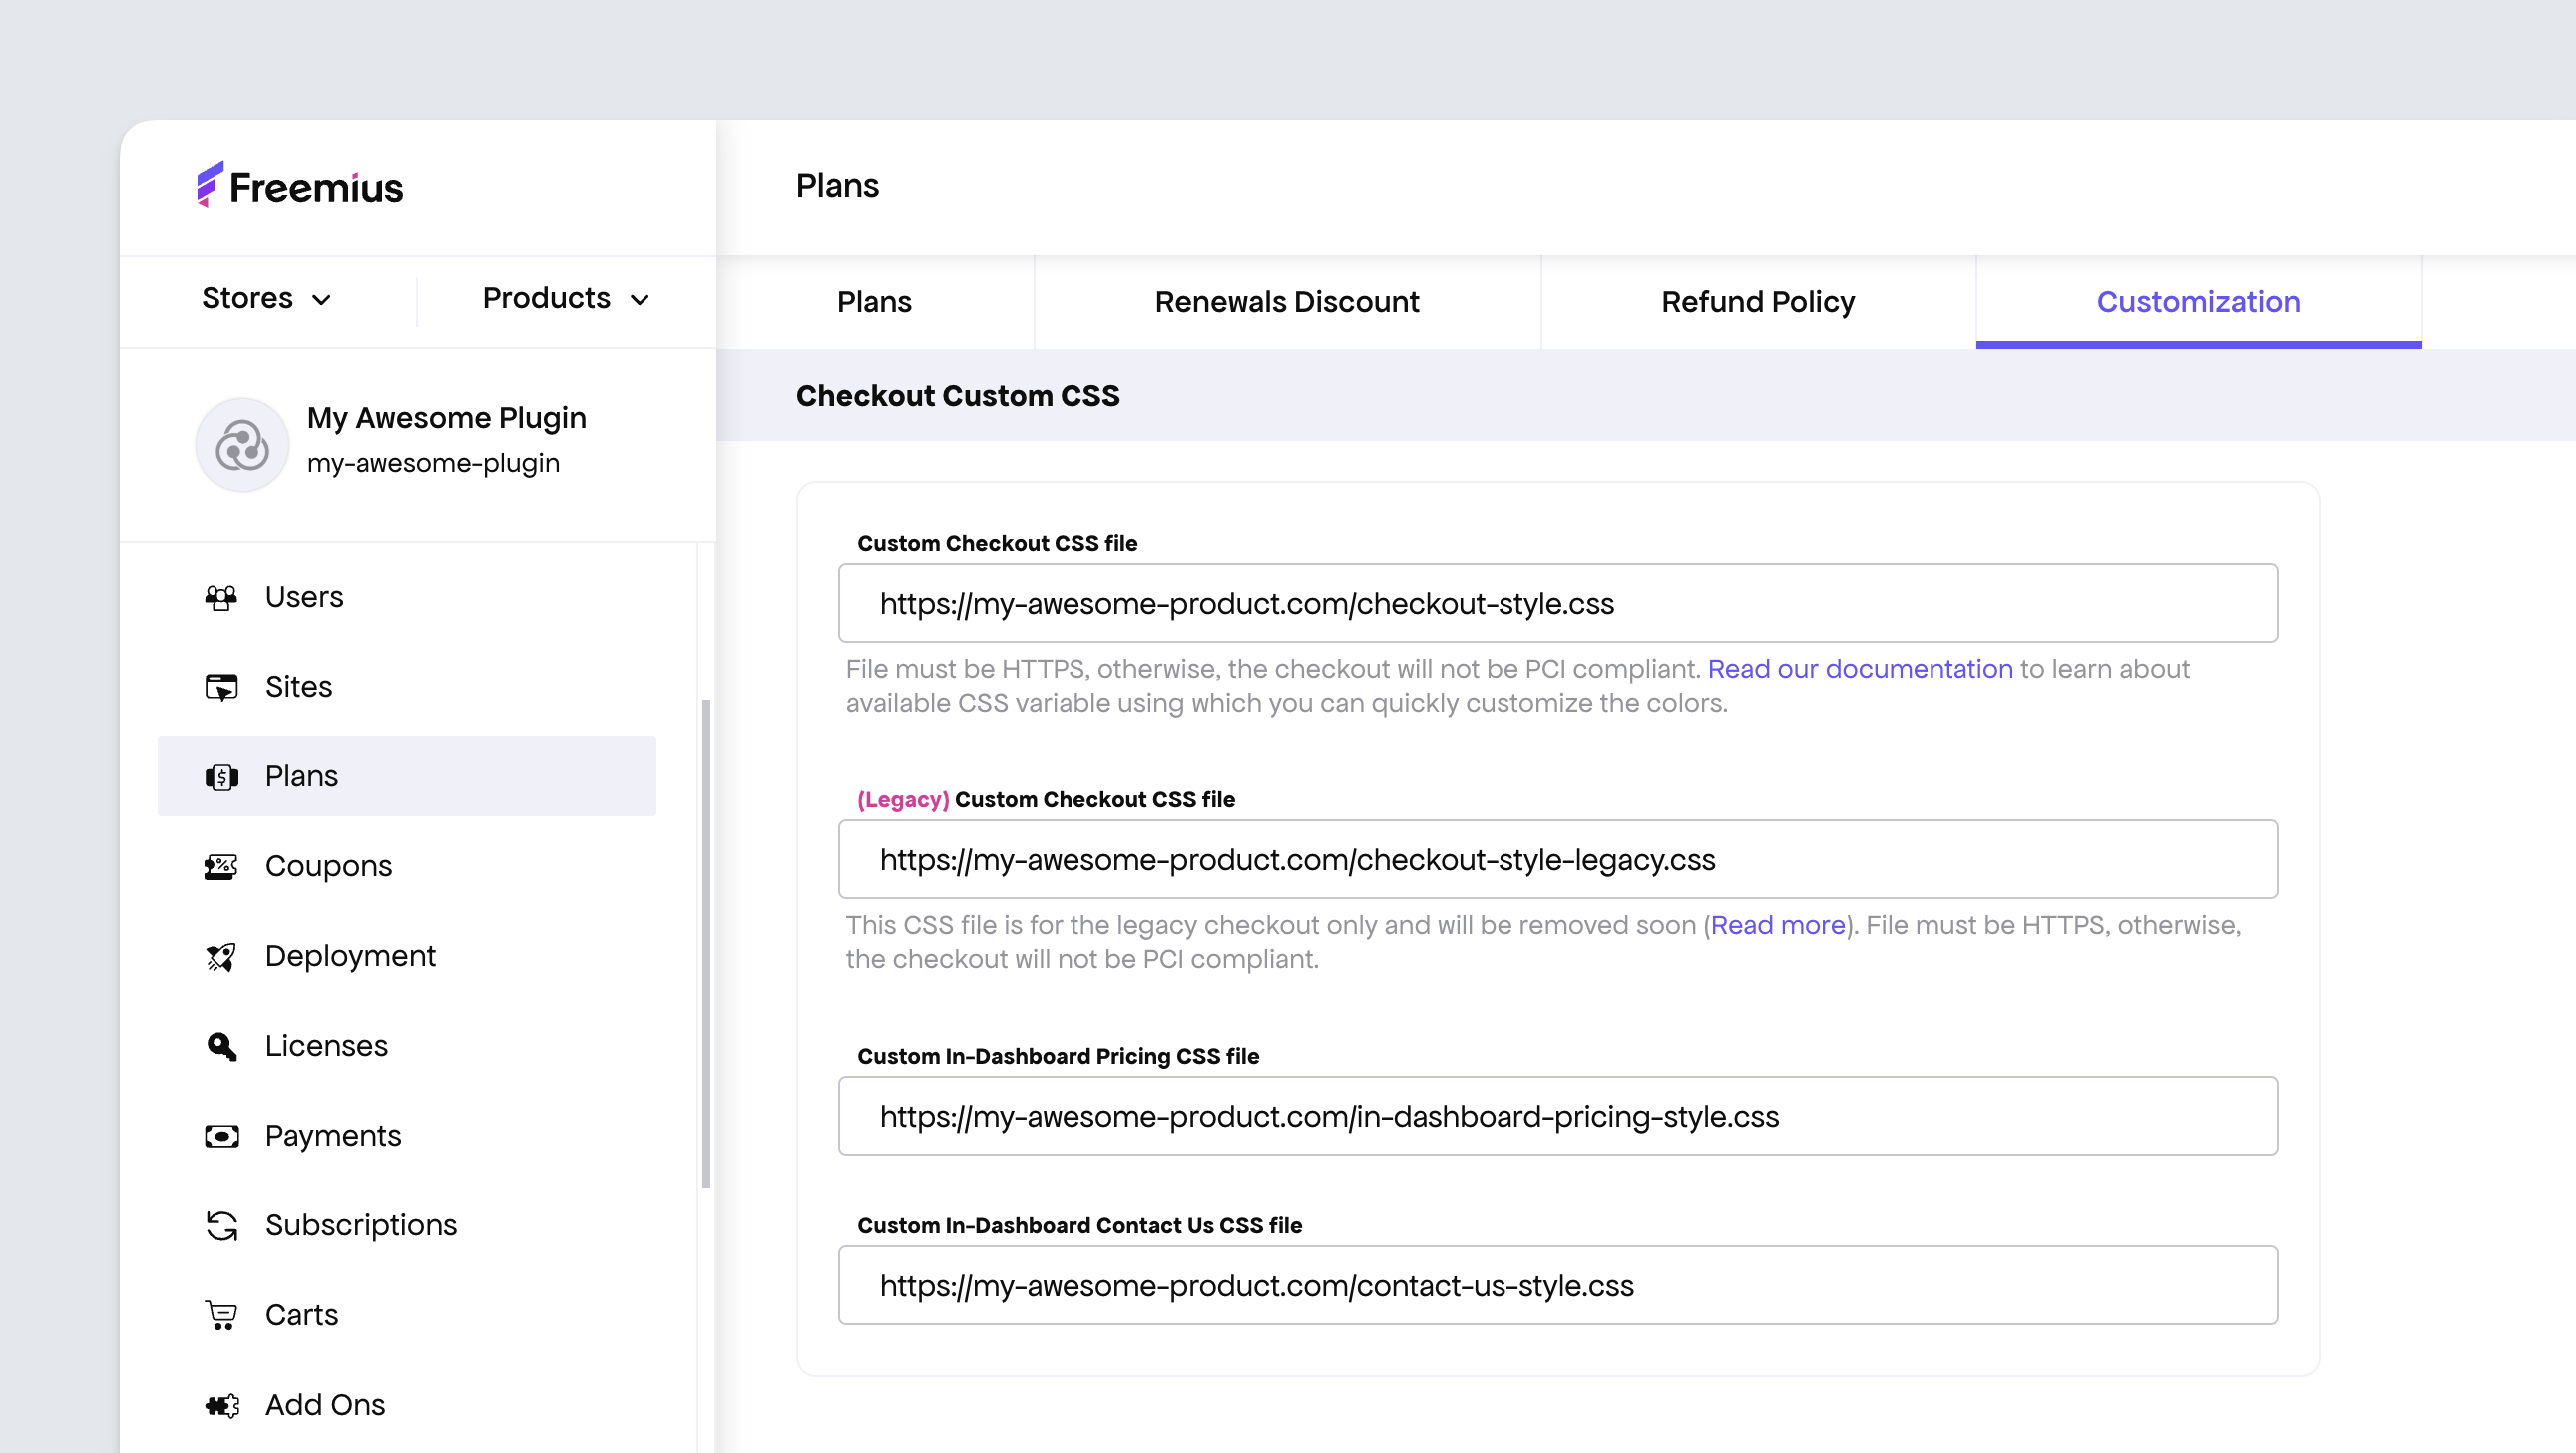Image resolution: width=2576 pixels, height=1453 pixels.
Task: Open Deployment in the sidebar
Action: (407, 956)
